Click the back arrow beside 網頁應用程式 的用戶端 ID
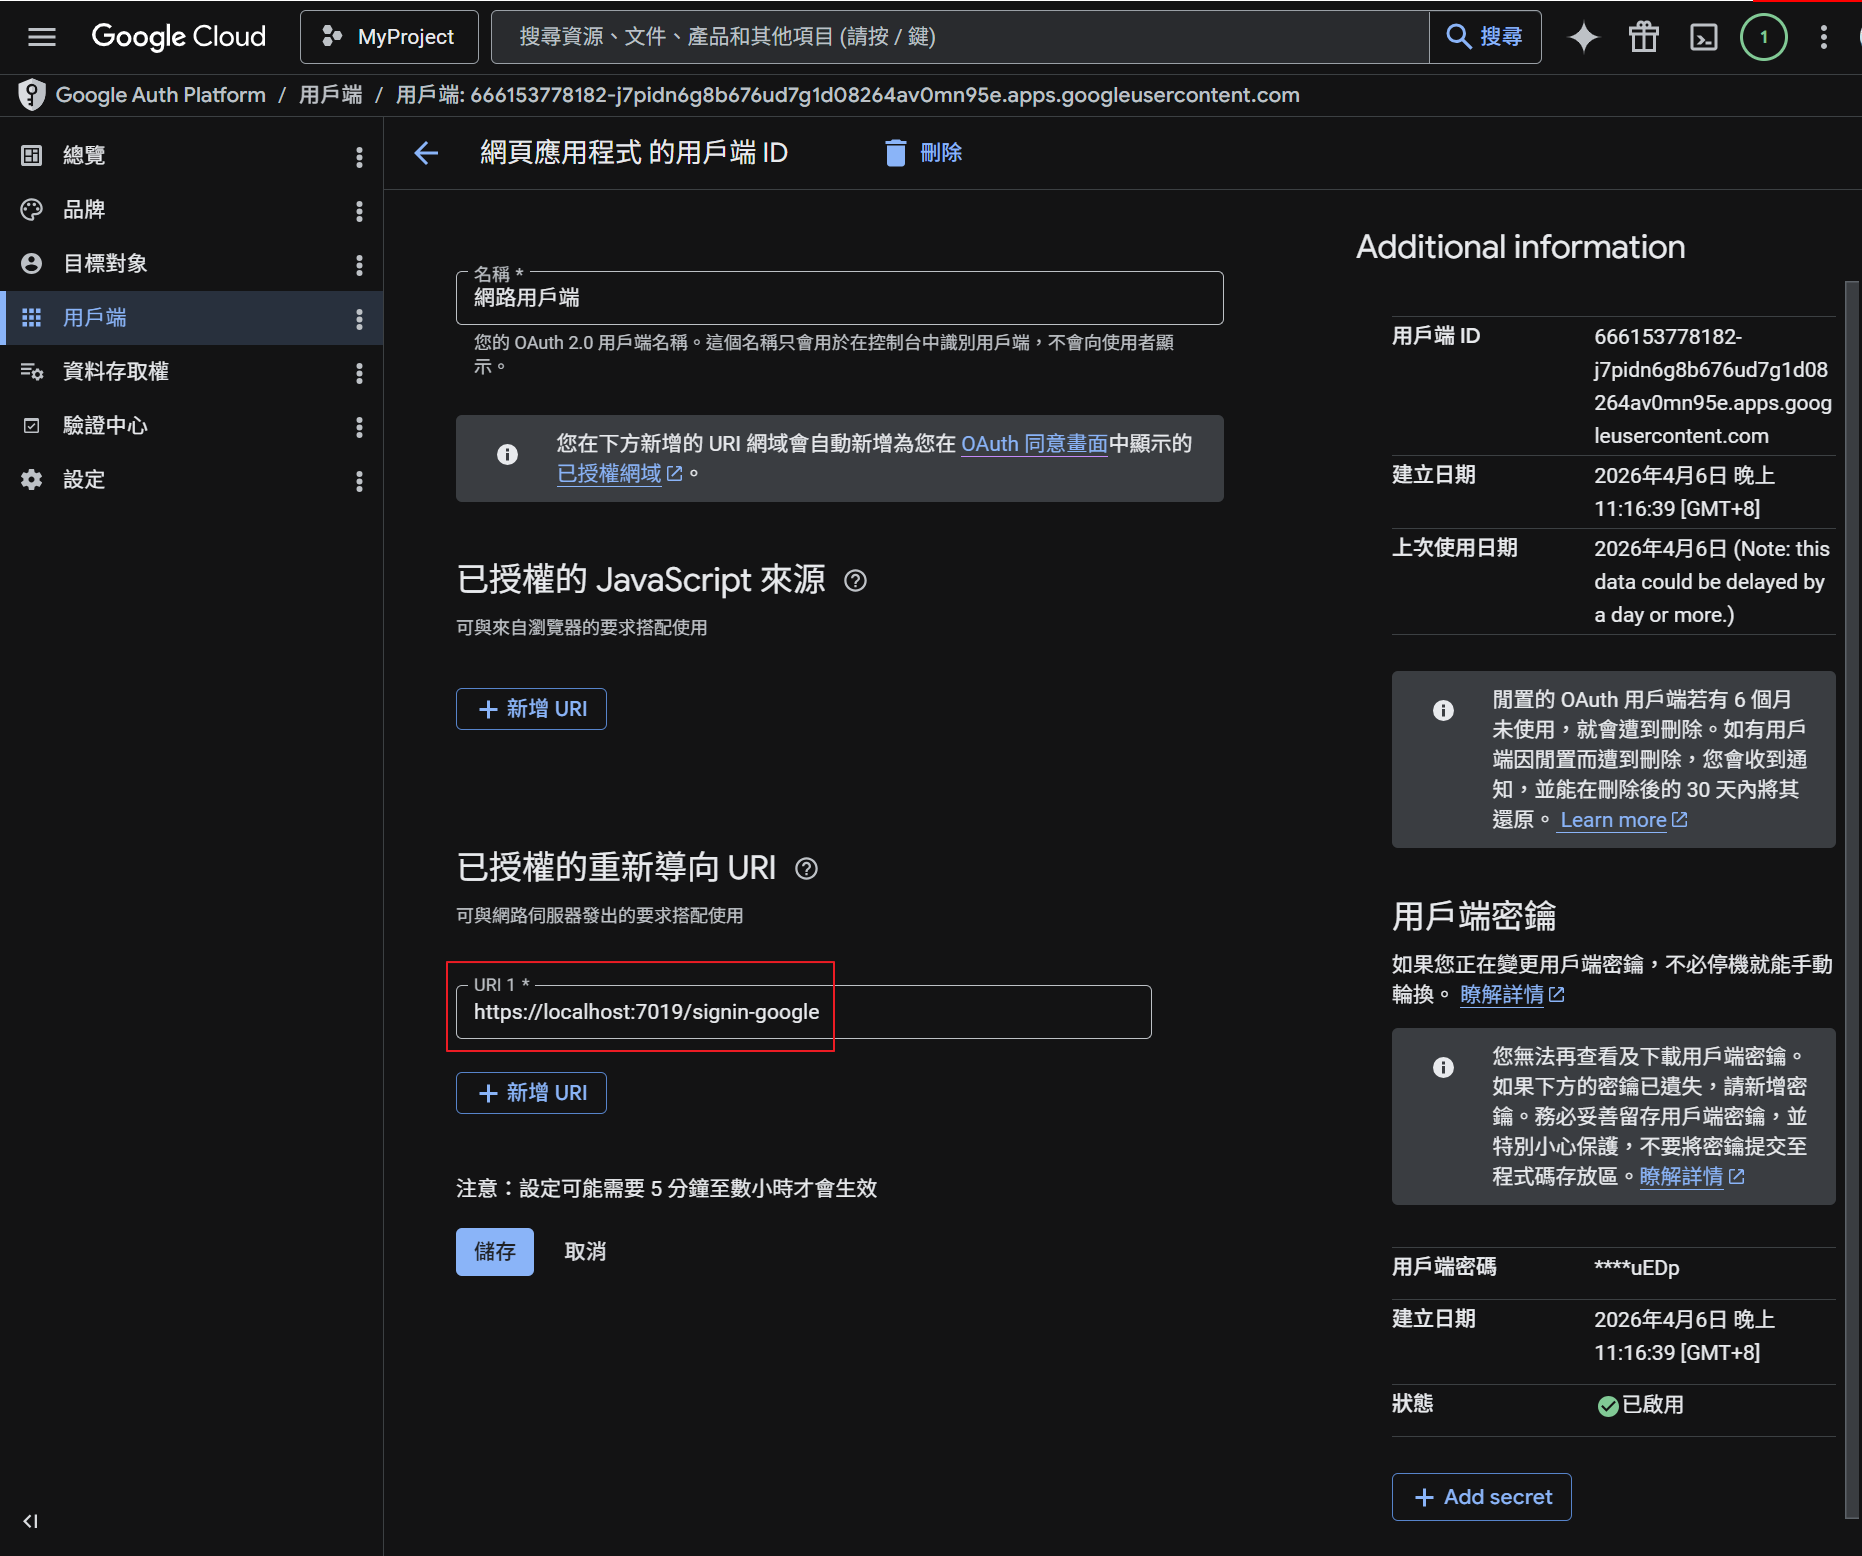The image size is (1862, 1556). coord(426,153)
